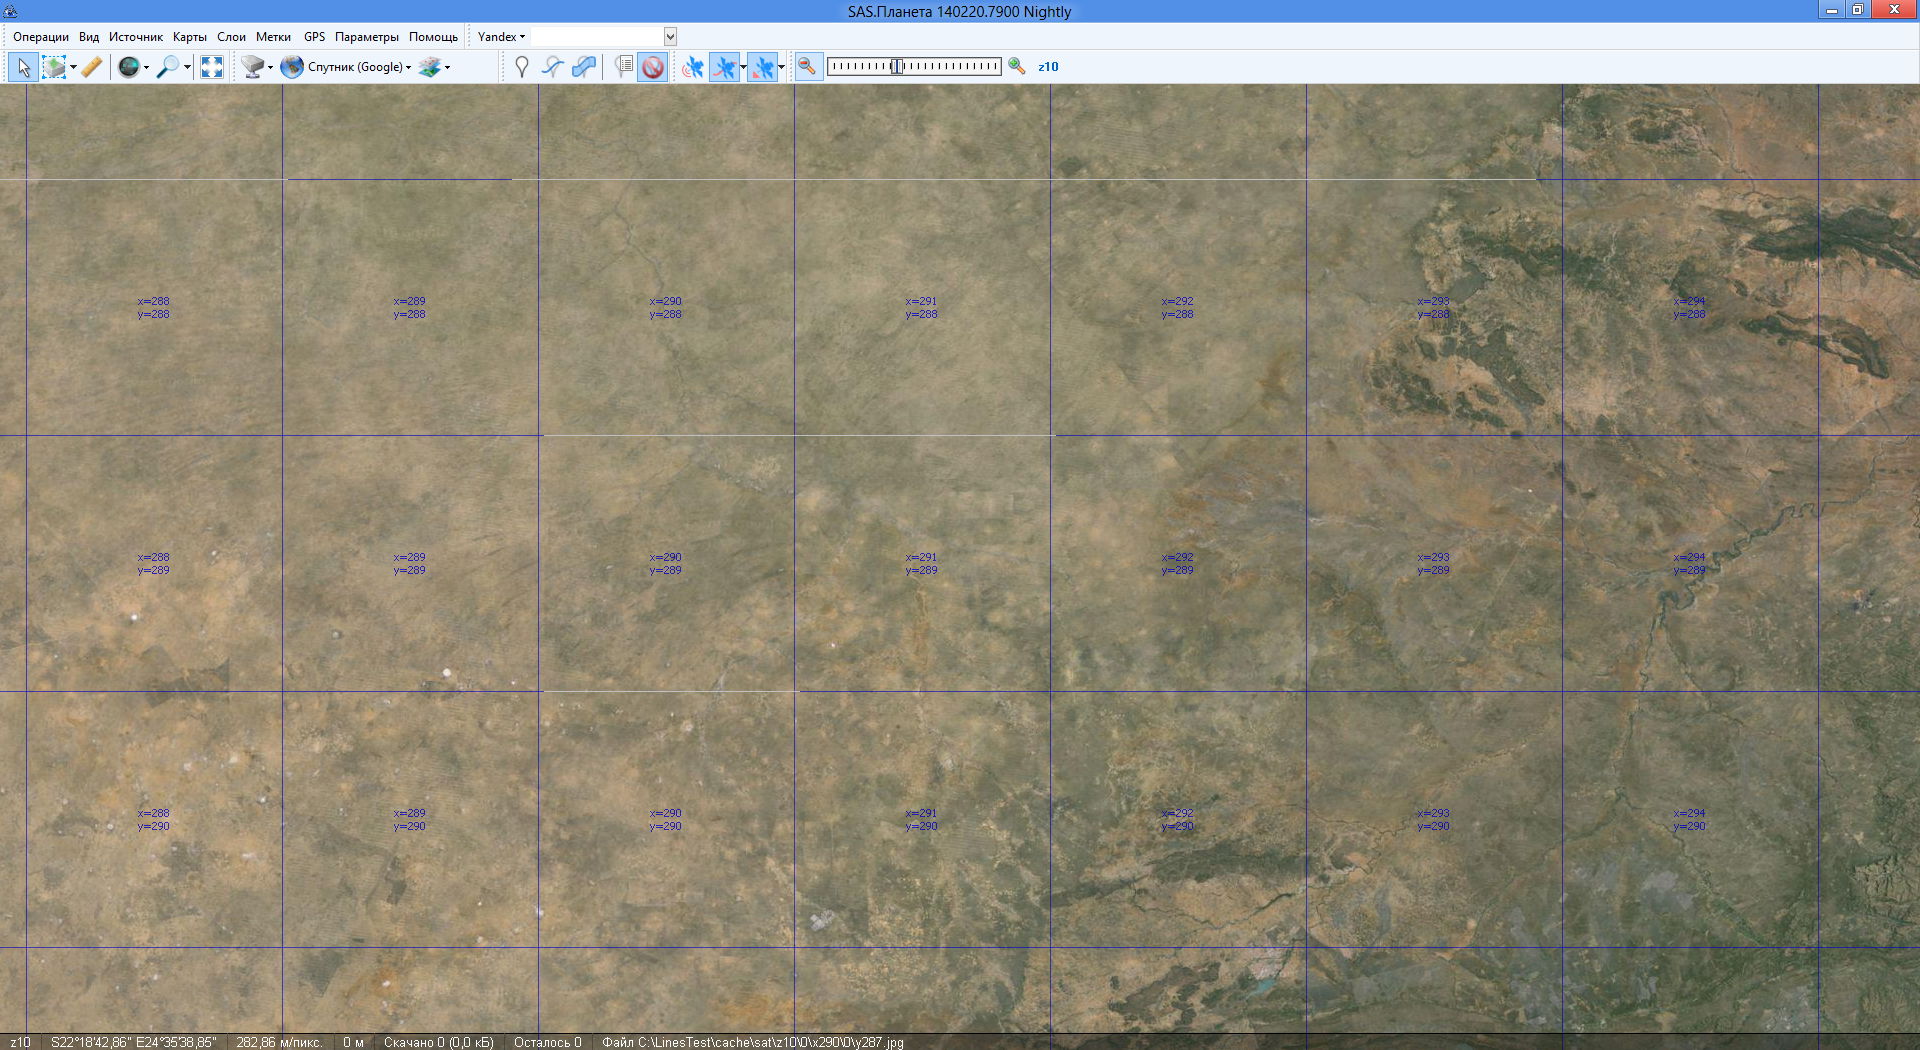Toggle the hide all placemarks button
The width and height of the screenshot is (1920, 1050).
653,67
